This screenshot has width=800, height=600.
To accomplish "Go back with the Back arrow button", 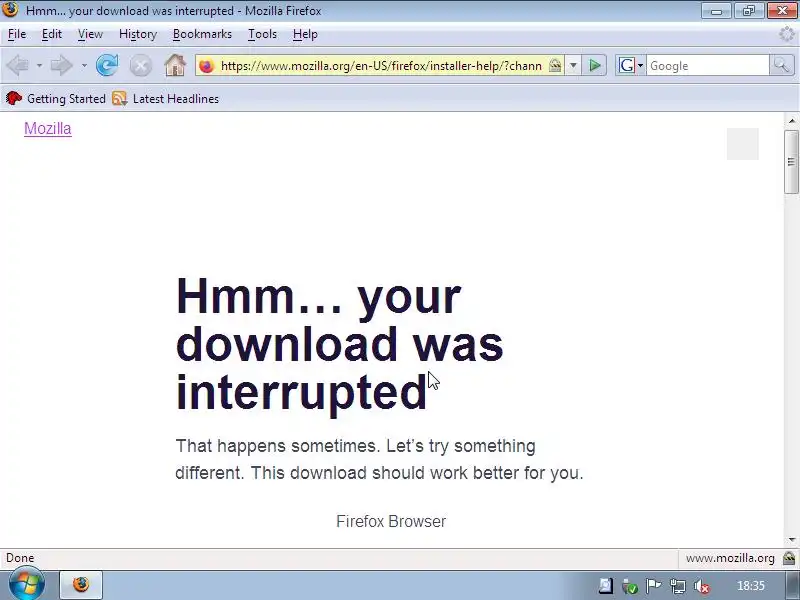I will (x=18, y=65).
